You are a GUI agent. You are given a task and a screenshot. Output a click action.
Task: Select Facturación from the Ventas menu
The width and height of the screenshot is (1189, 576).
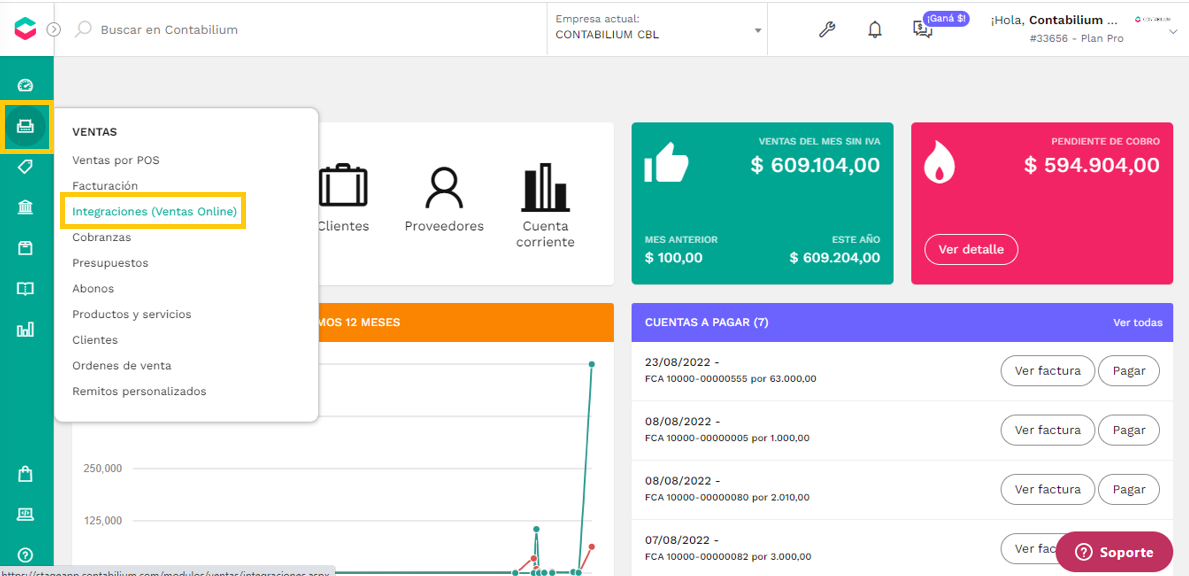pos(103,186)
